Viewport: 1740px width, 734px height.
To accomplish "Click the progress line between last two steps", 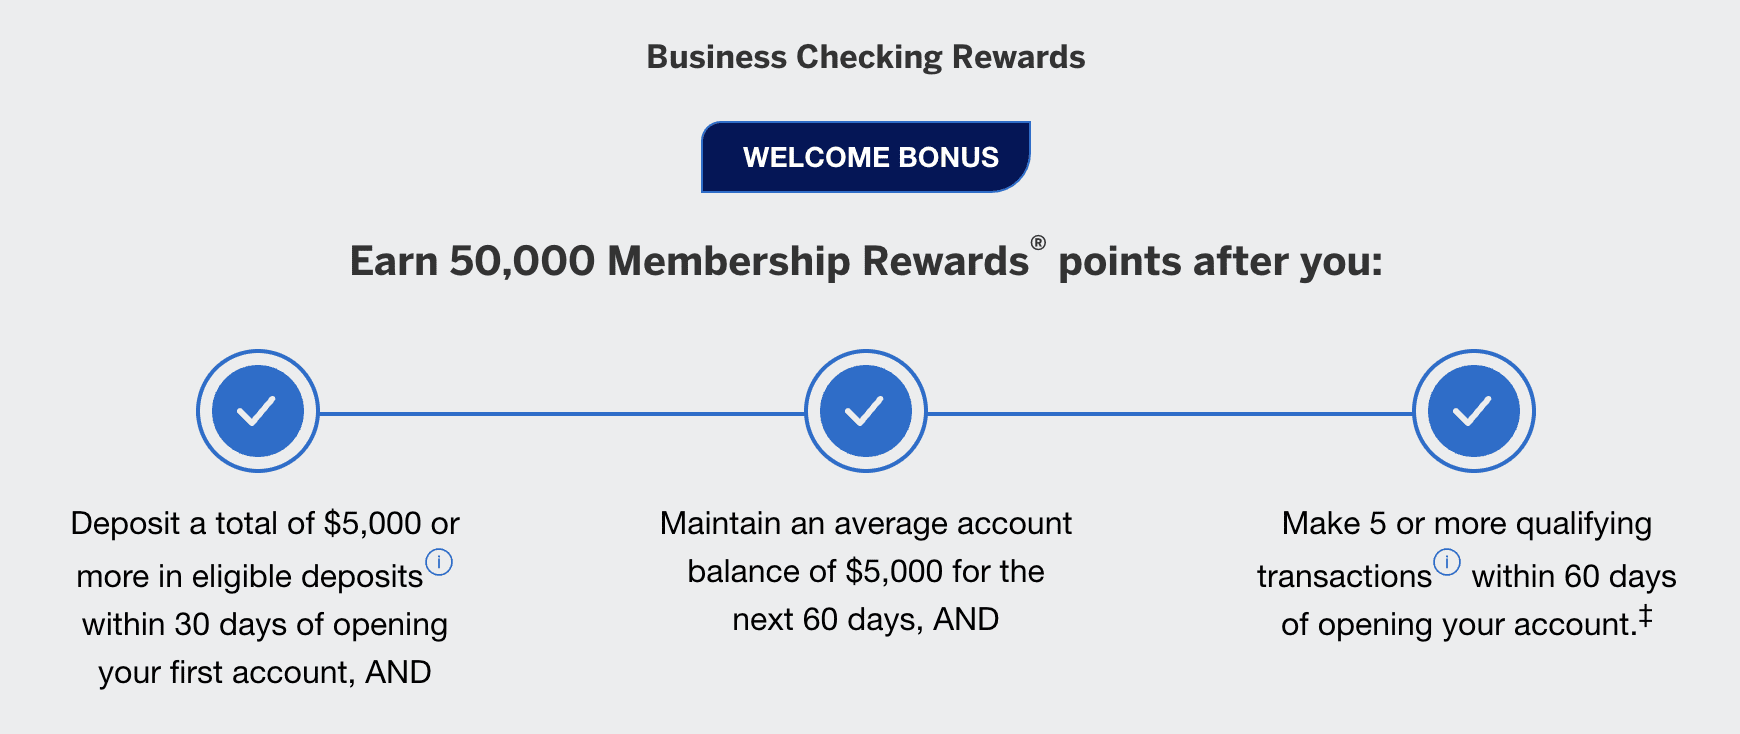I will 1170,412.
